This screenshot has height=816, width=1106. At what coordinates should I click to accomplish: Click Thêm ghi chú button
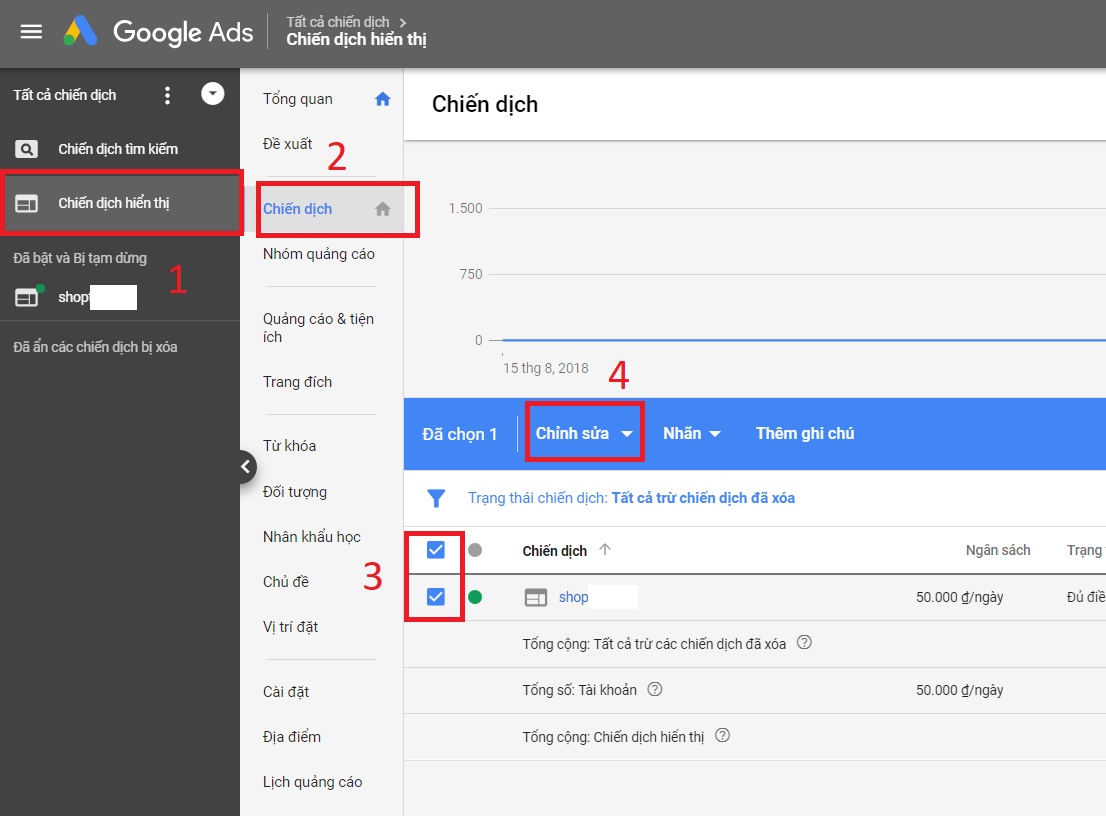click(805, 434)
